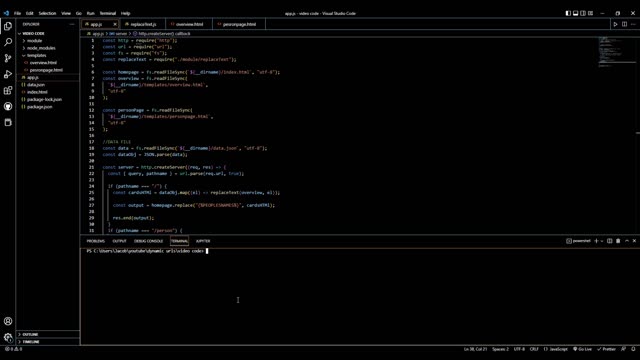Open the Go menu
Image resolution: width=640 pixels, height=360 pixels.
pyautogui.click(x=79, y=13)
